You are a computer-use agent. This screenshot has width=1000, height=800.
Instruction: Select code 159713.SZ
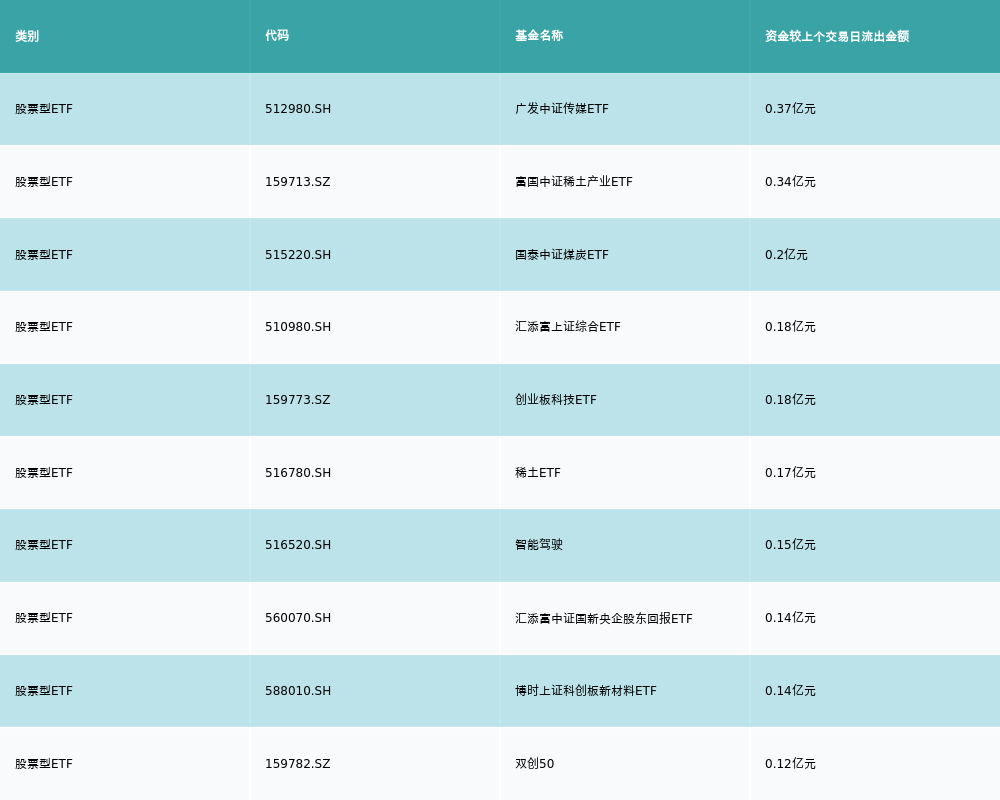tap(298, 182)
